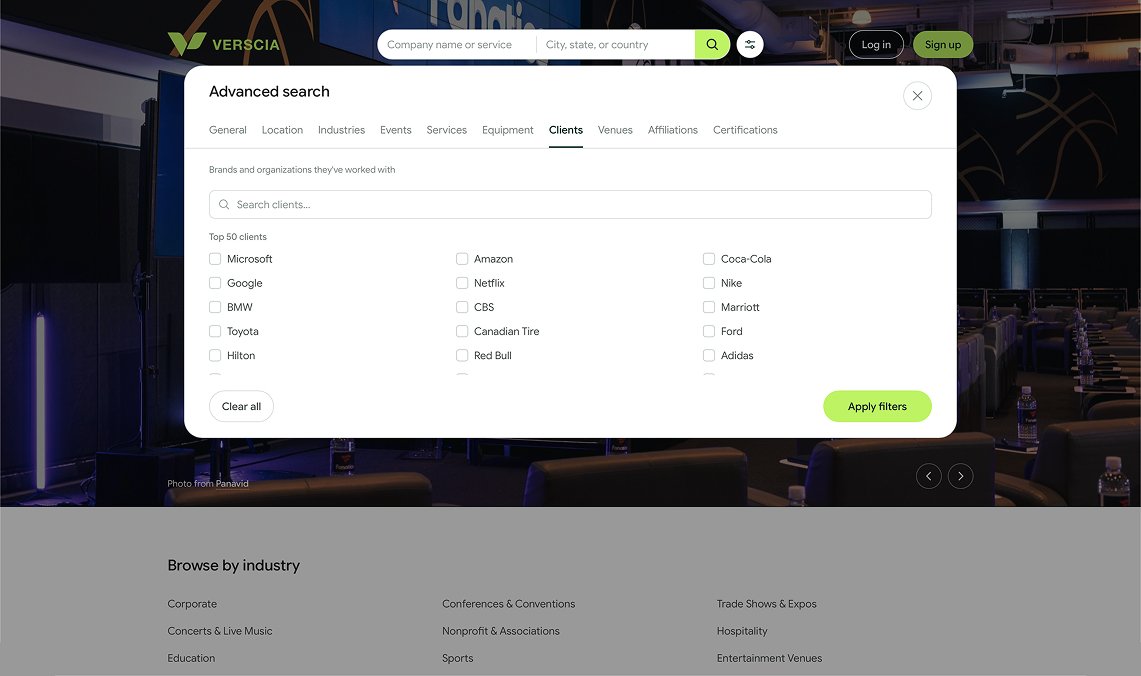Select the Toyota checkbox
The height and width of the screenshot is (676, 1141).
(x=215, y=331)
